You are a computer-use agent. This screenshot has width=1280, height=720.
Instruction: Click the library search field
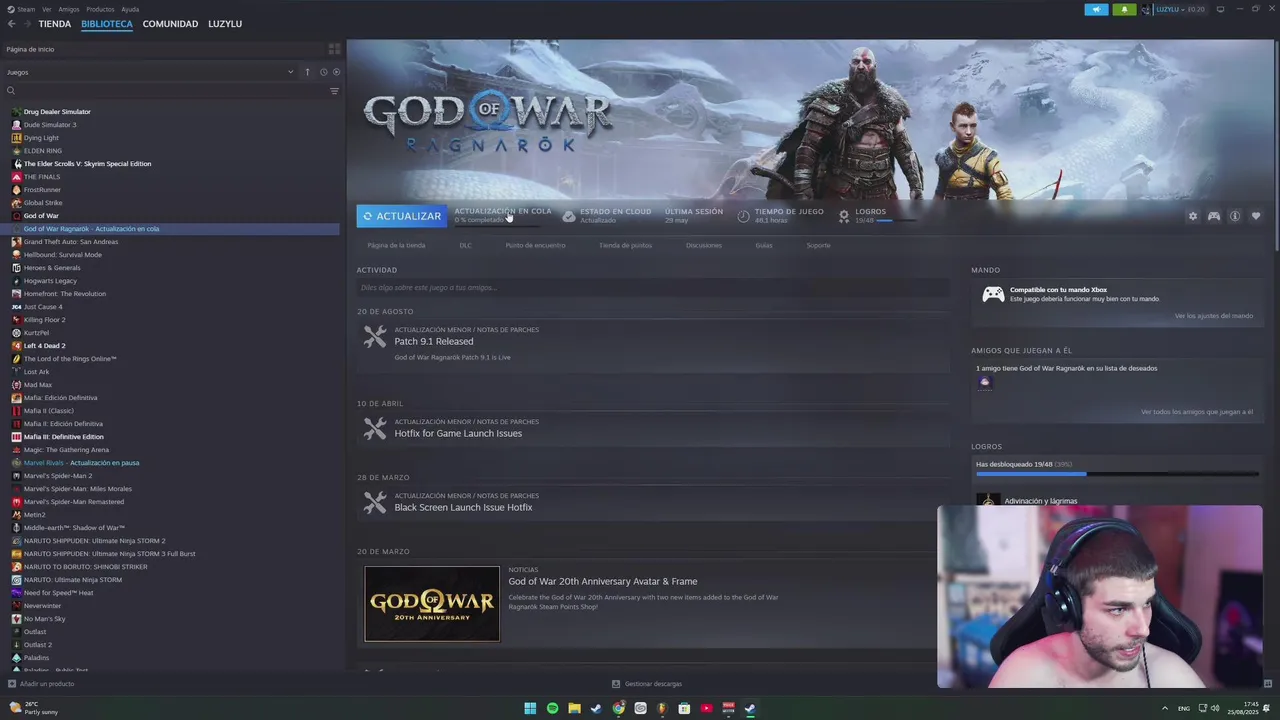pyautogui.click(x=165, y=91)
